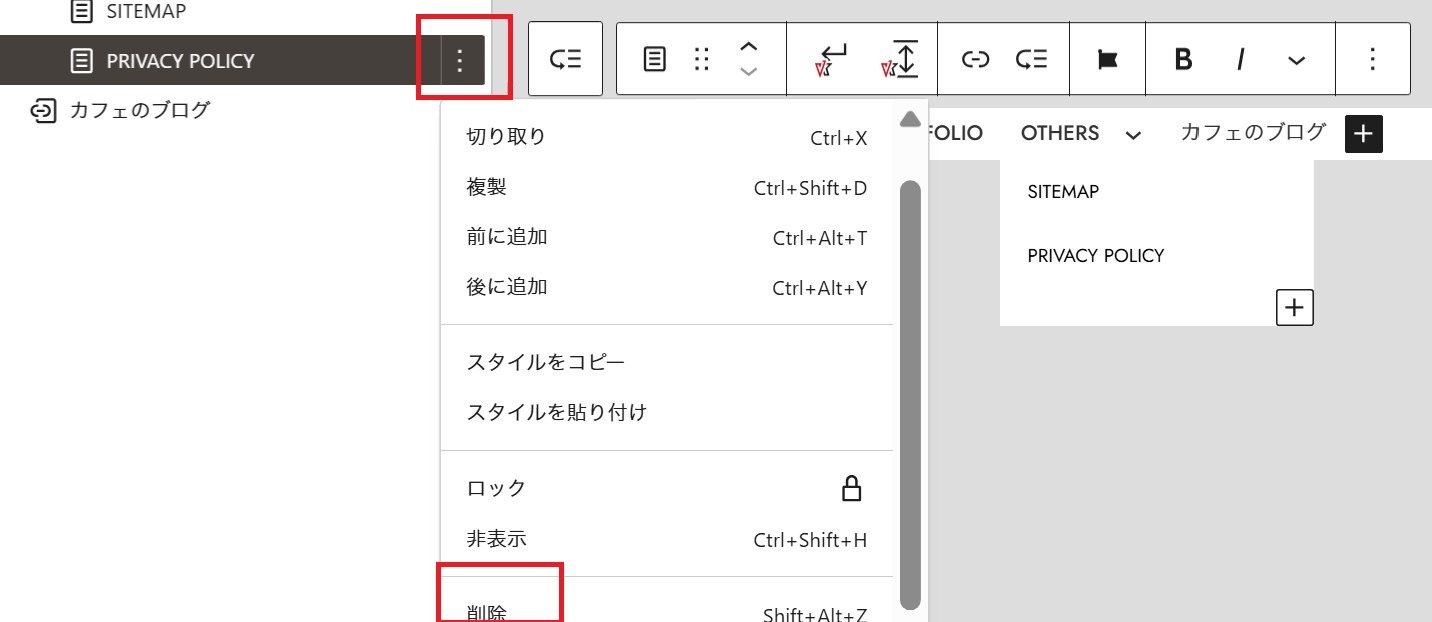Toggle bold formatting

pyautogui.click(x=1183, y=60)
